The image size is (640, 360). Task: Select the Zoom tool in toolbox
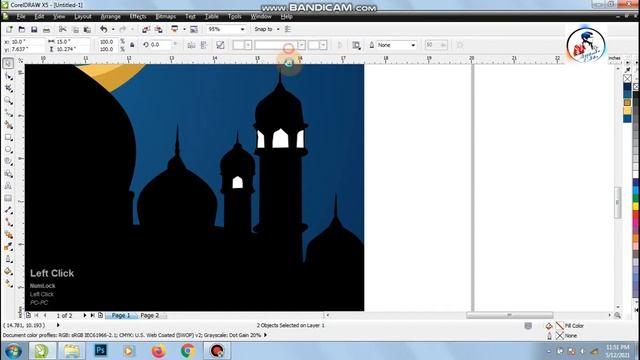point(8,100)
